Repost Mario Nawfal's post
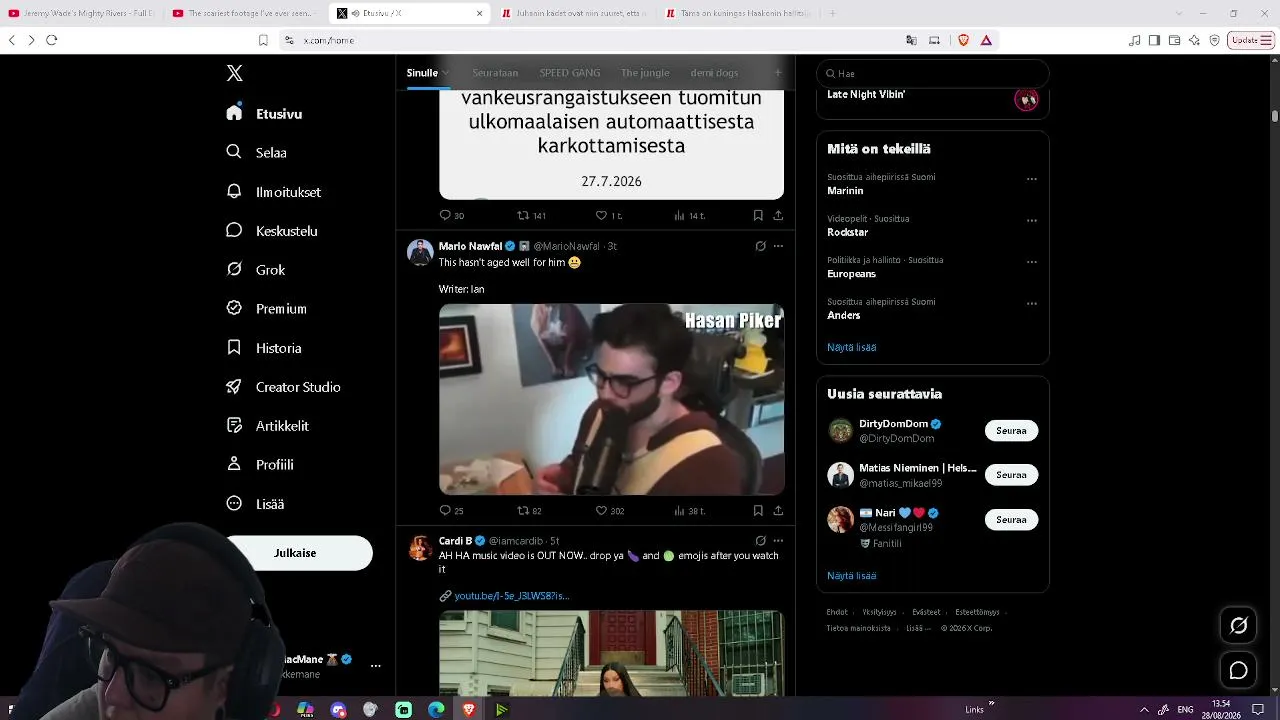 coord(529,511)
